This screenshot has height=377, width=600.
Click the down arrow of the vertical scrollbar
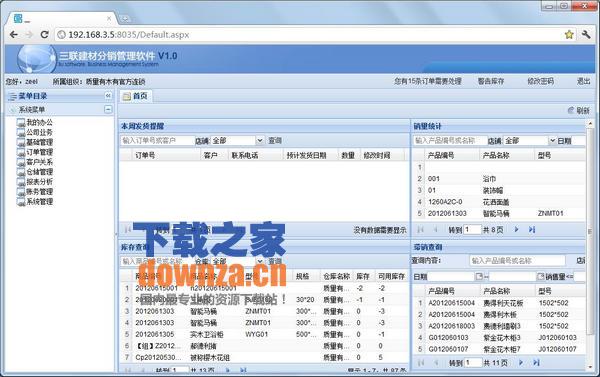coord(590,368)
